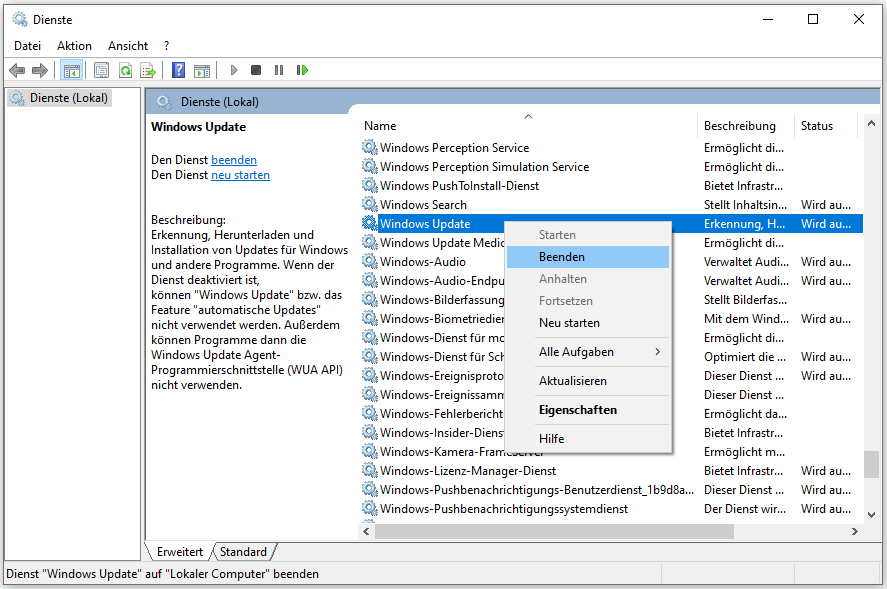Choose Neu starten in the context menu
The width and height of the screenshot is (887, 589).
pyautogui.click(x=588, y=323)
